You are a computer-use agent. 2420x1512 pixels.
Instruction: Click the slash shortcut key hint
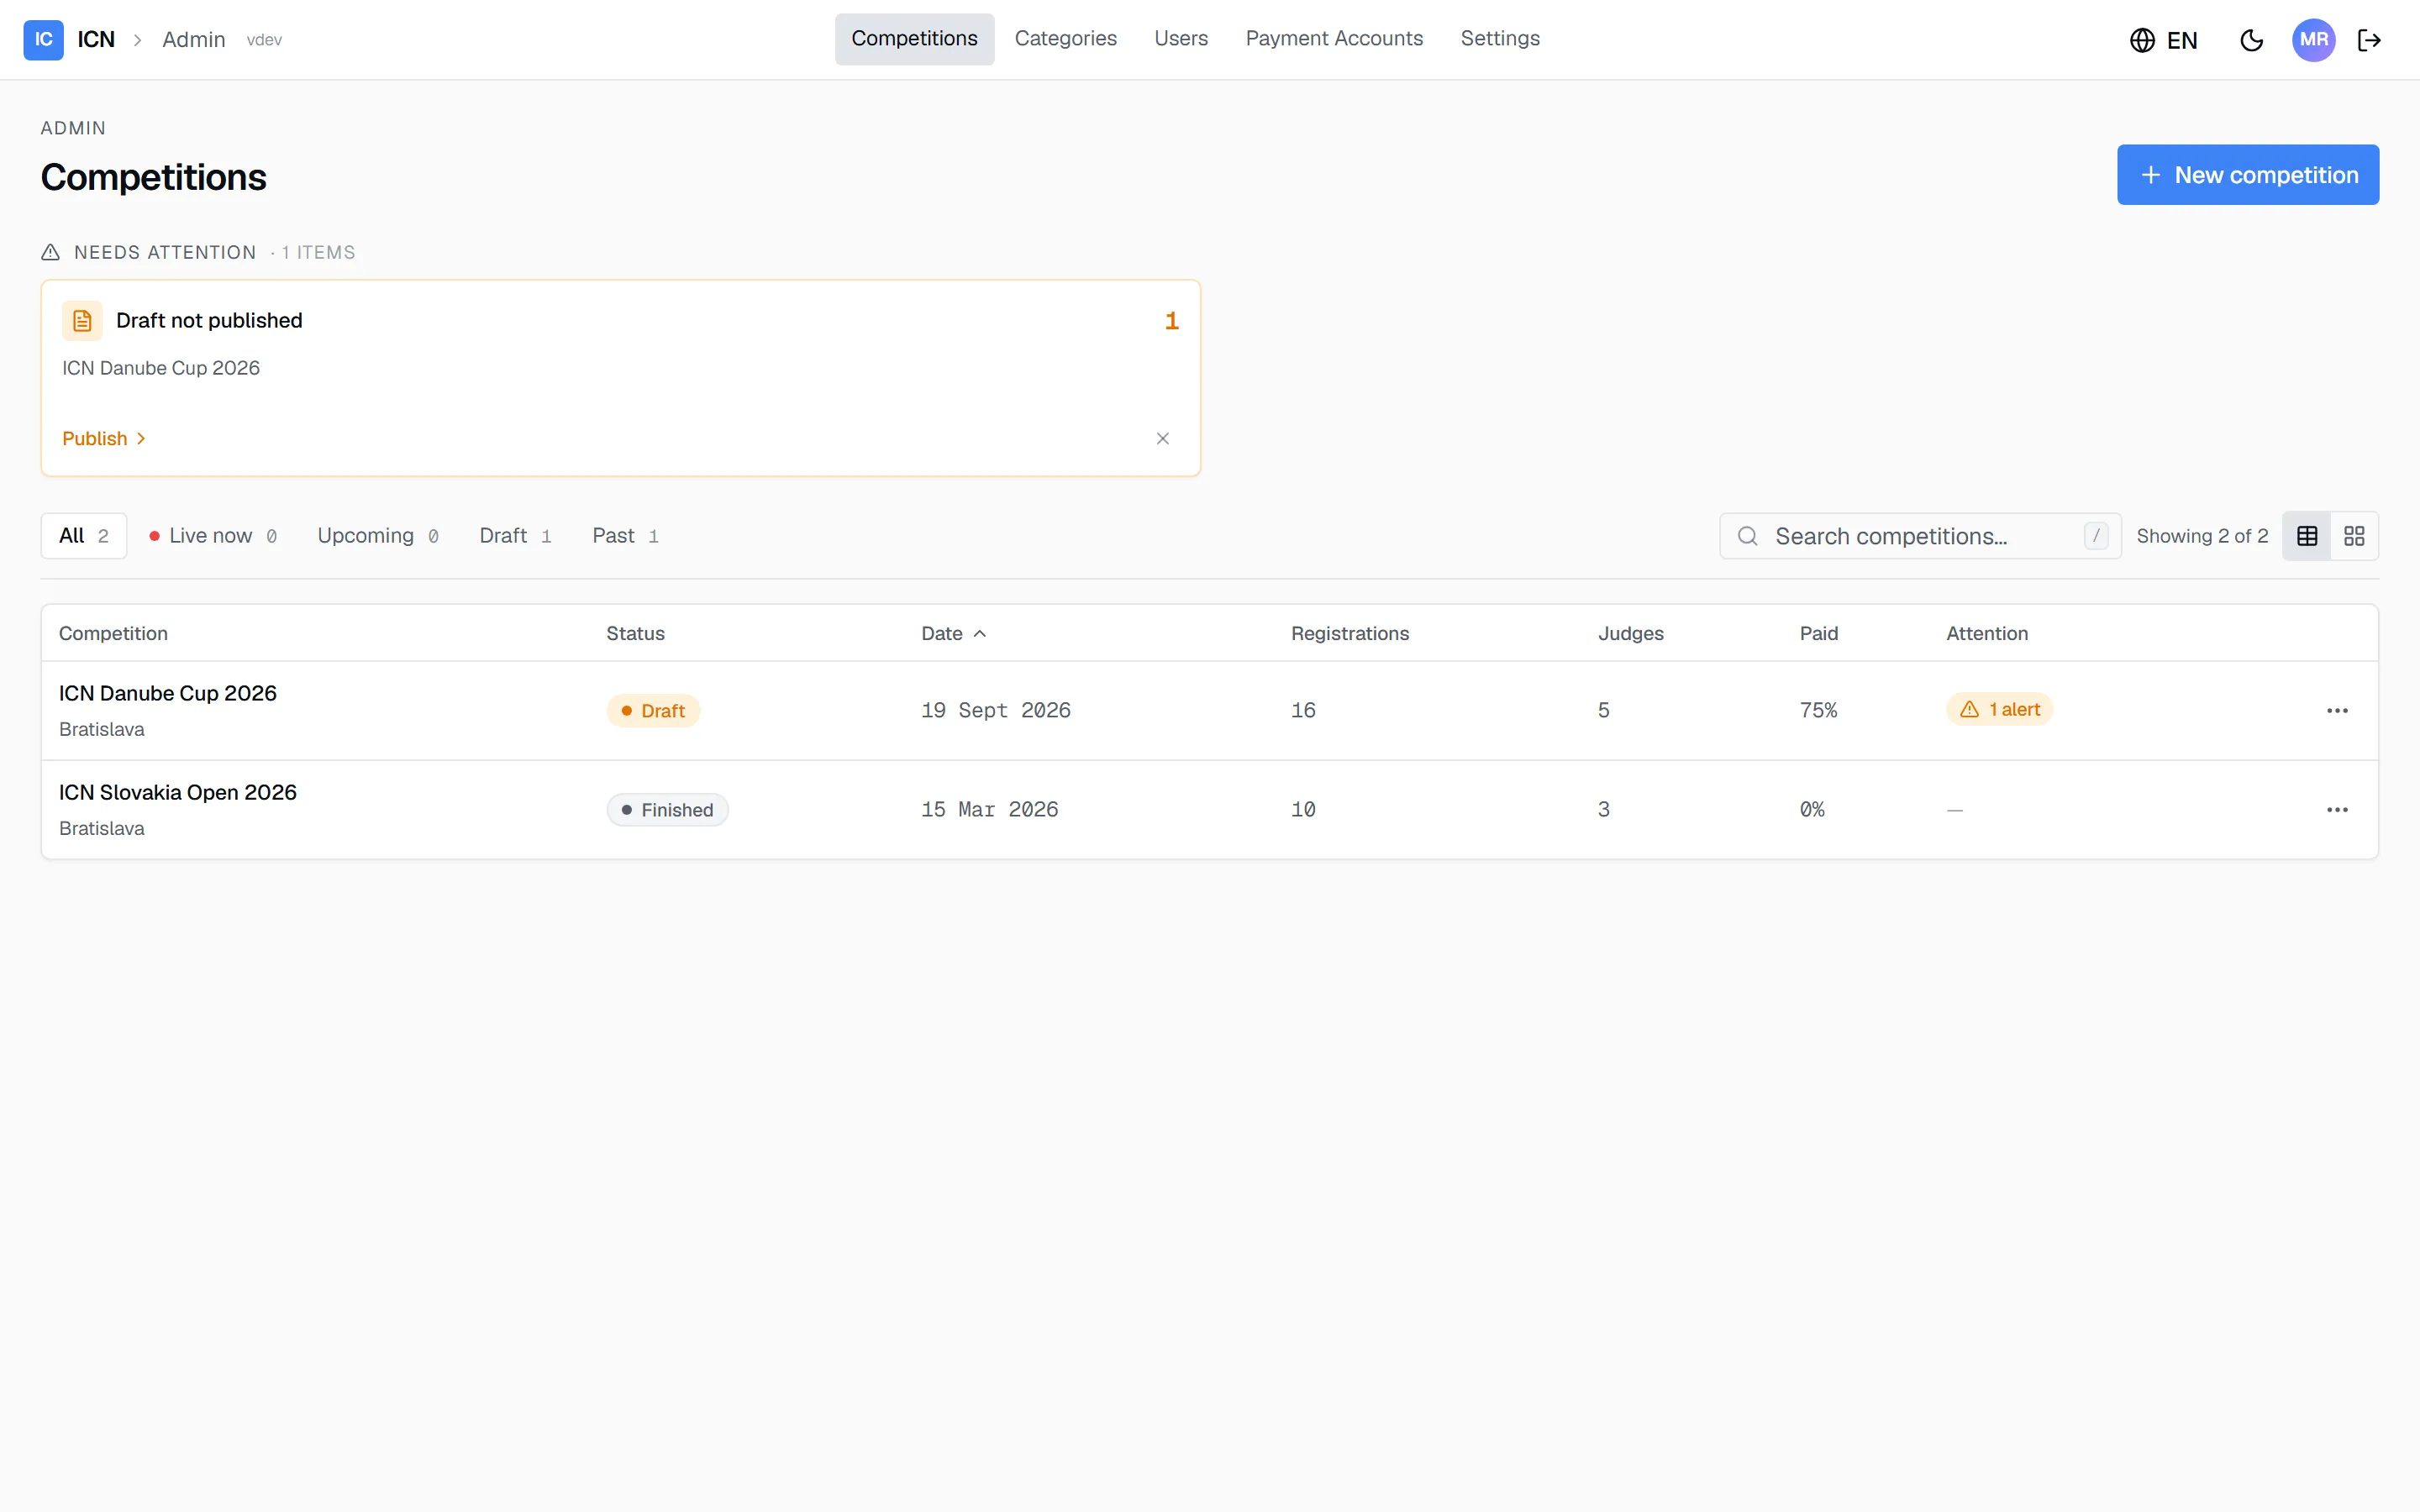click(2096, 536)
